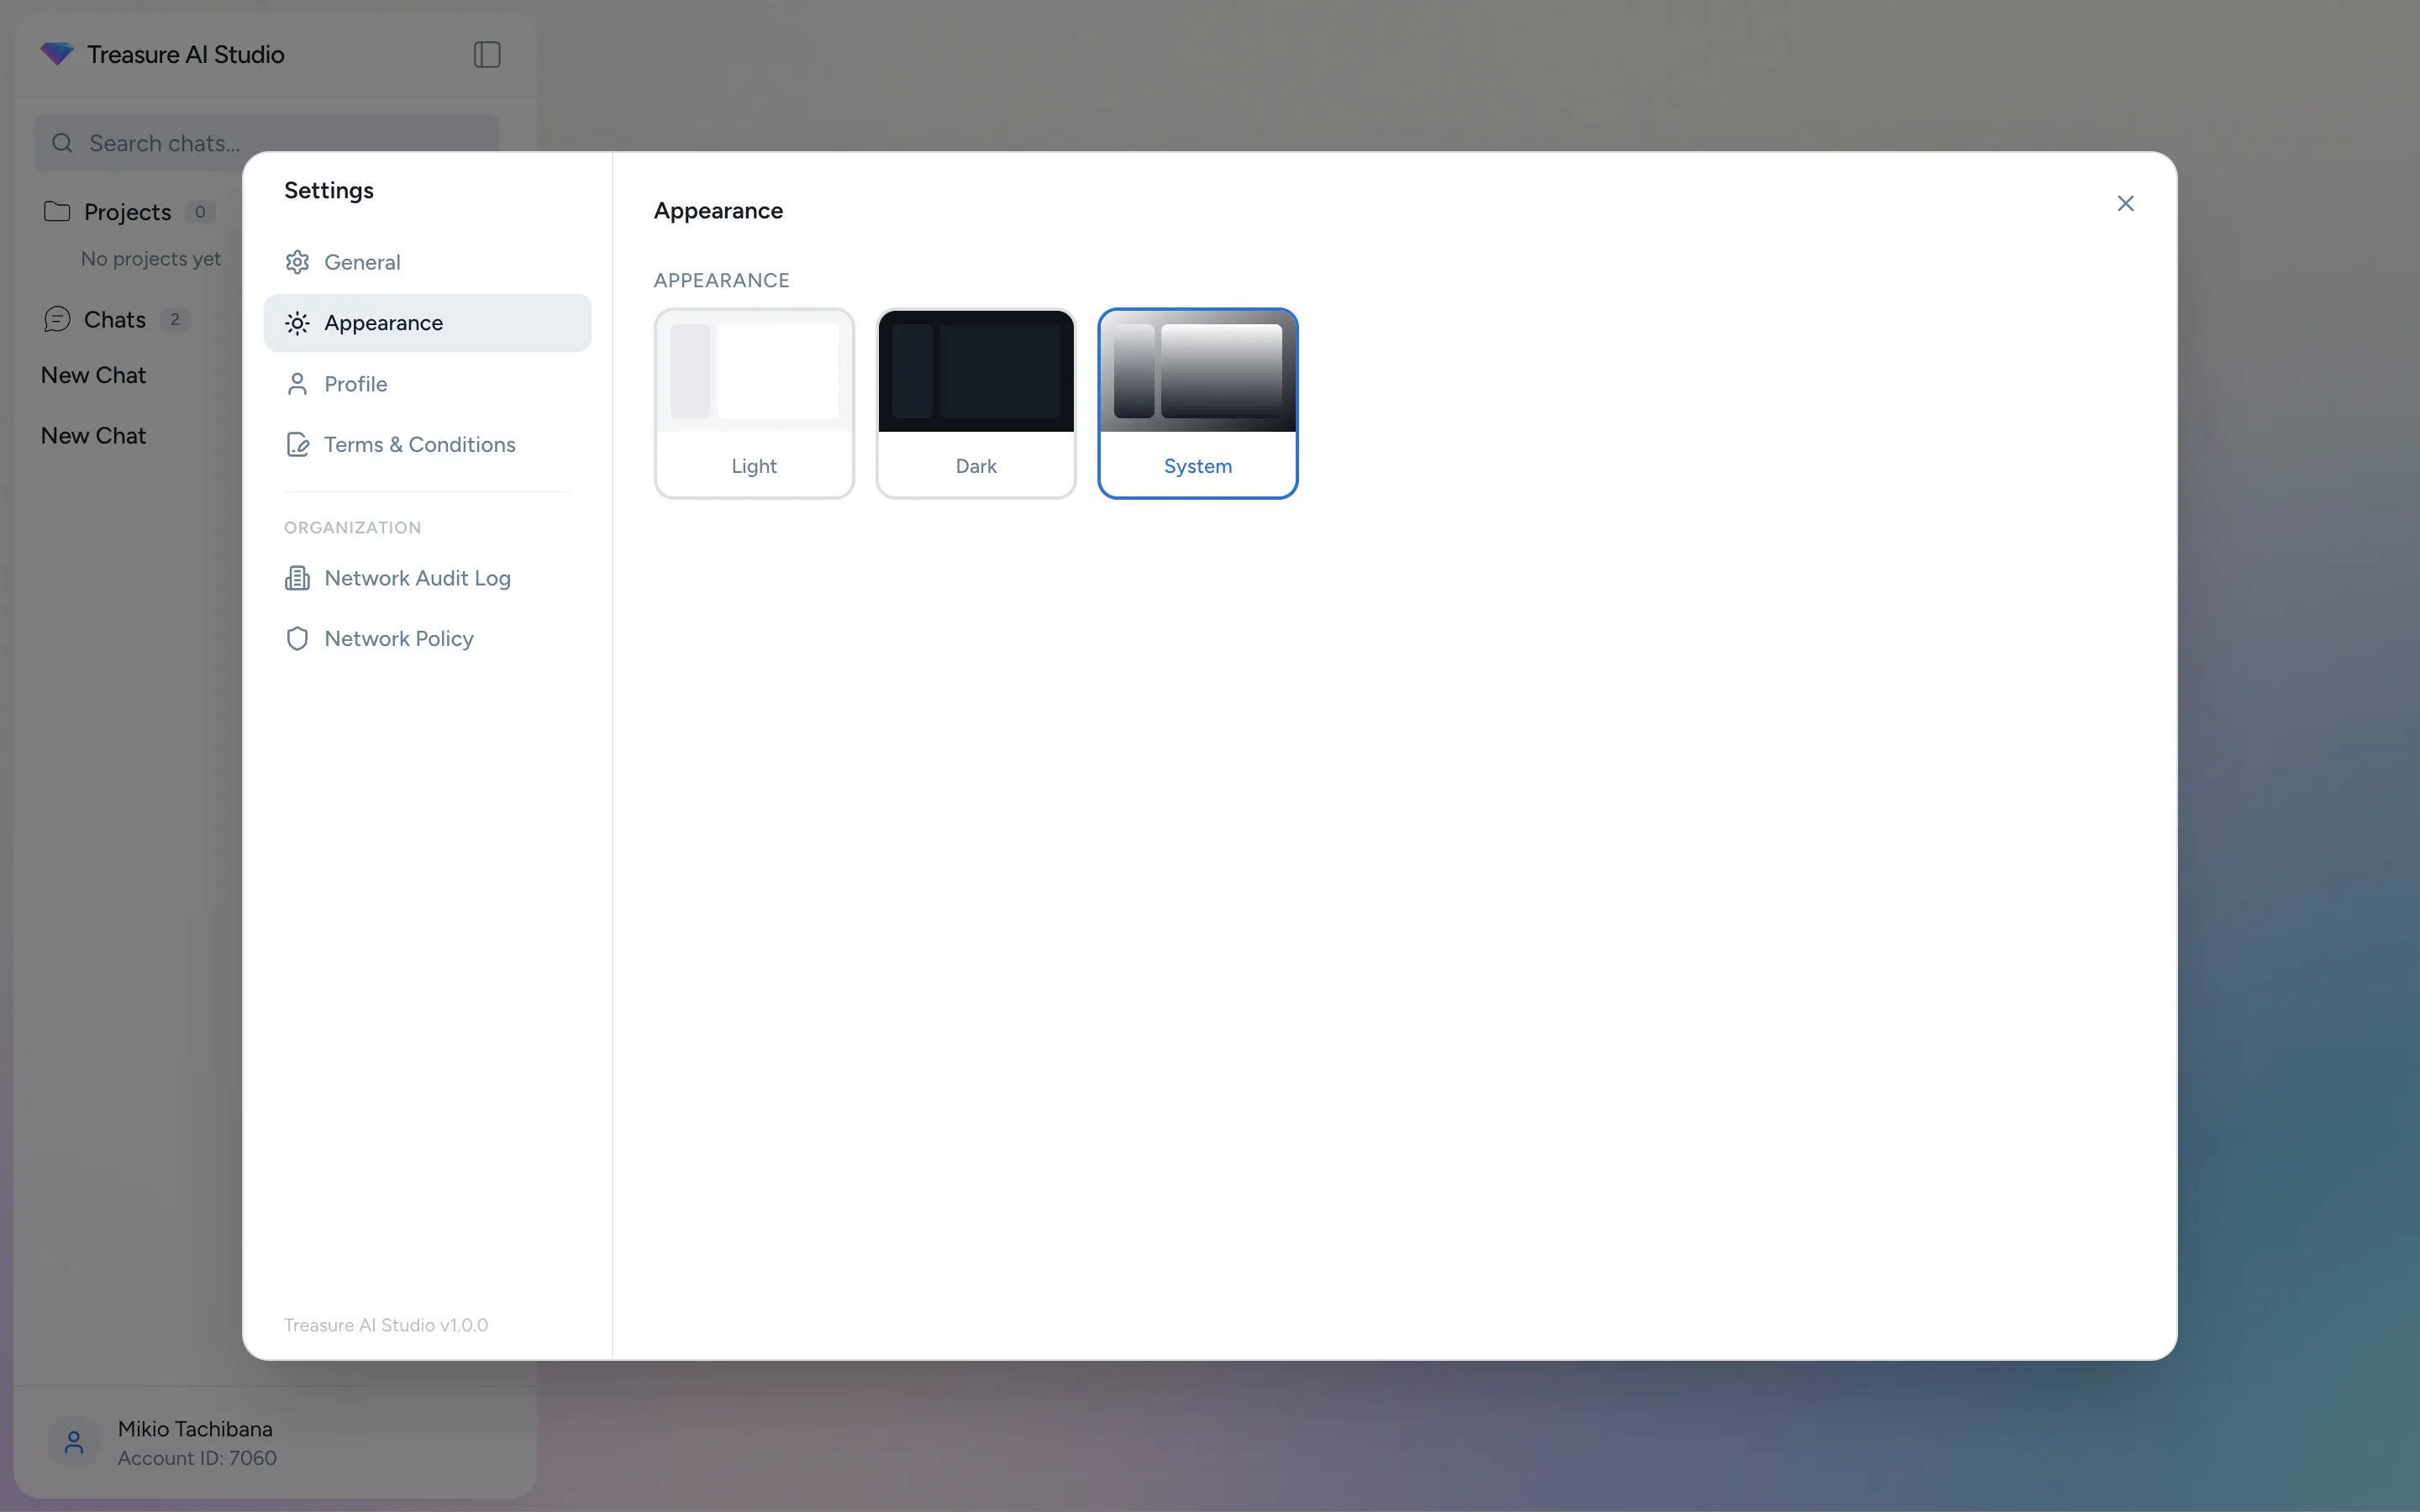Click the Treasure AI Studio title
Viewport: 2420px width, 1512px height.
[x=186, y=54]
